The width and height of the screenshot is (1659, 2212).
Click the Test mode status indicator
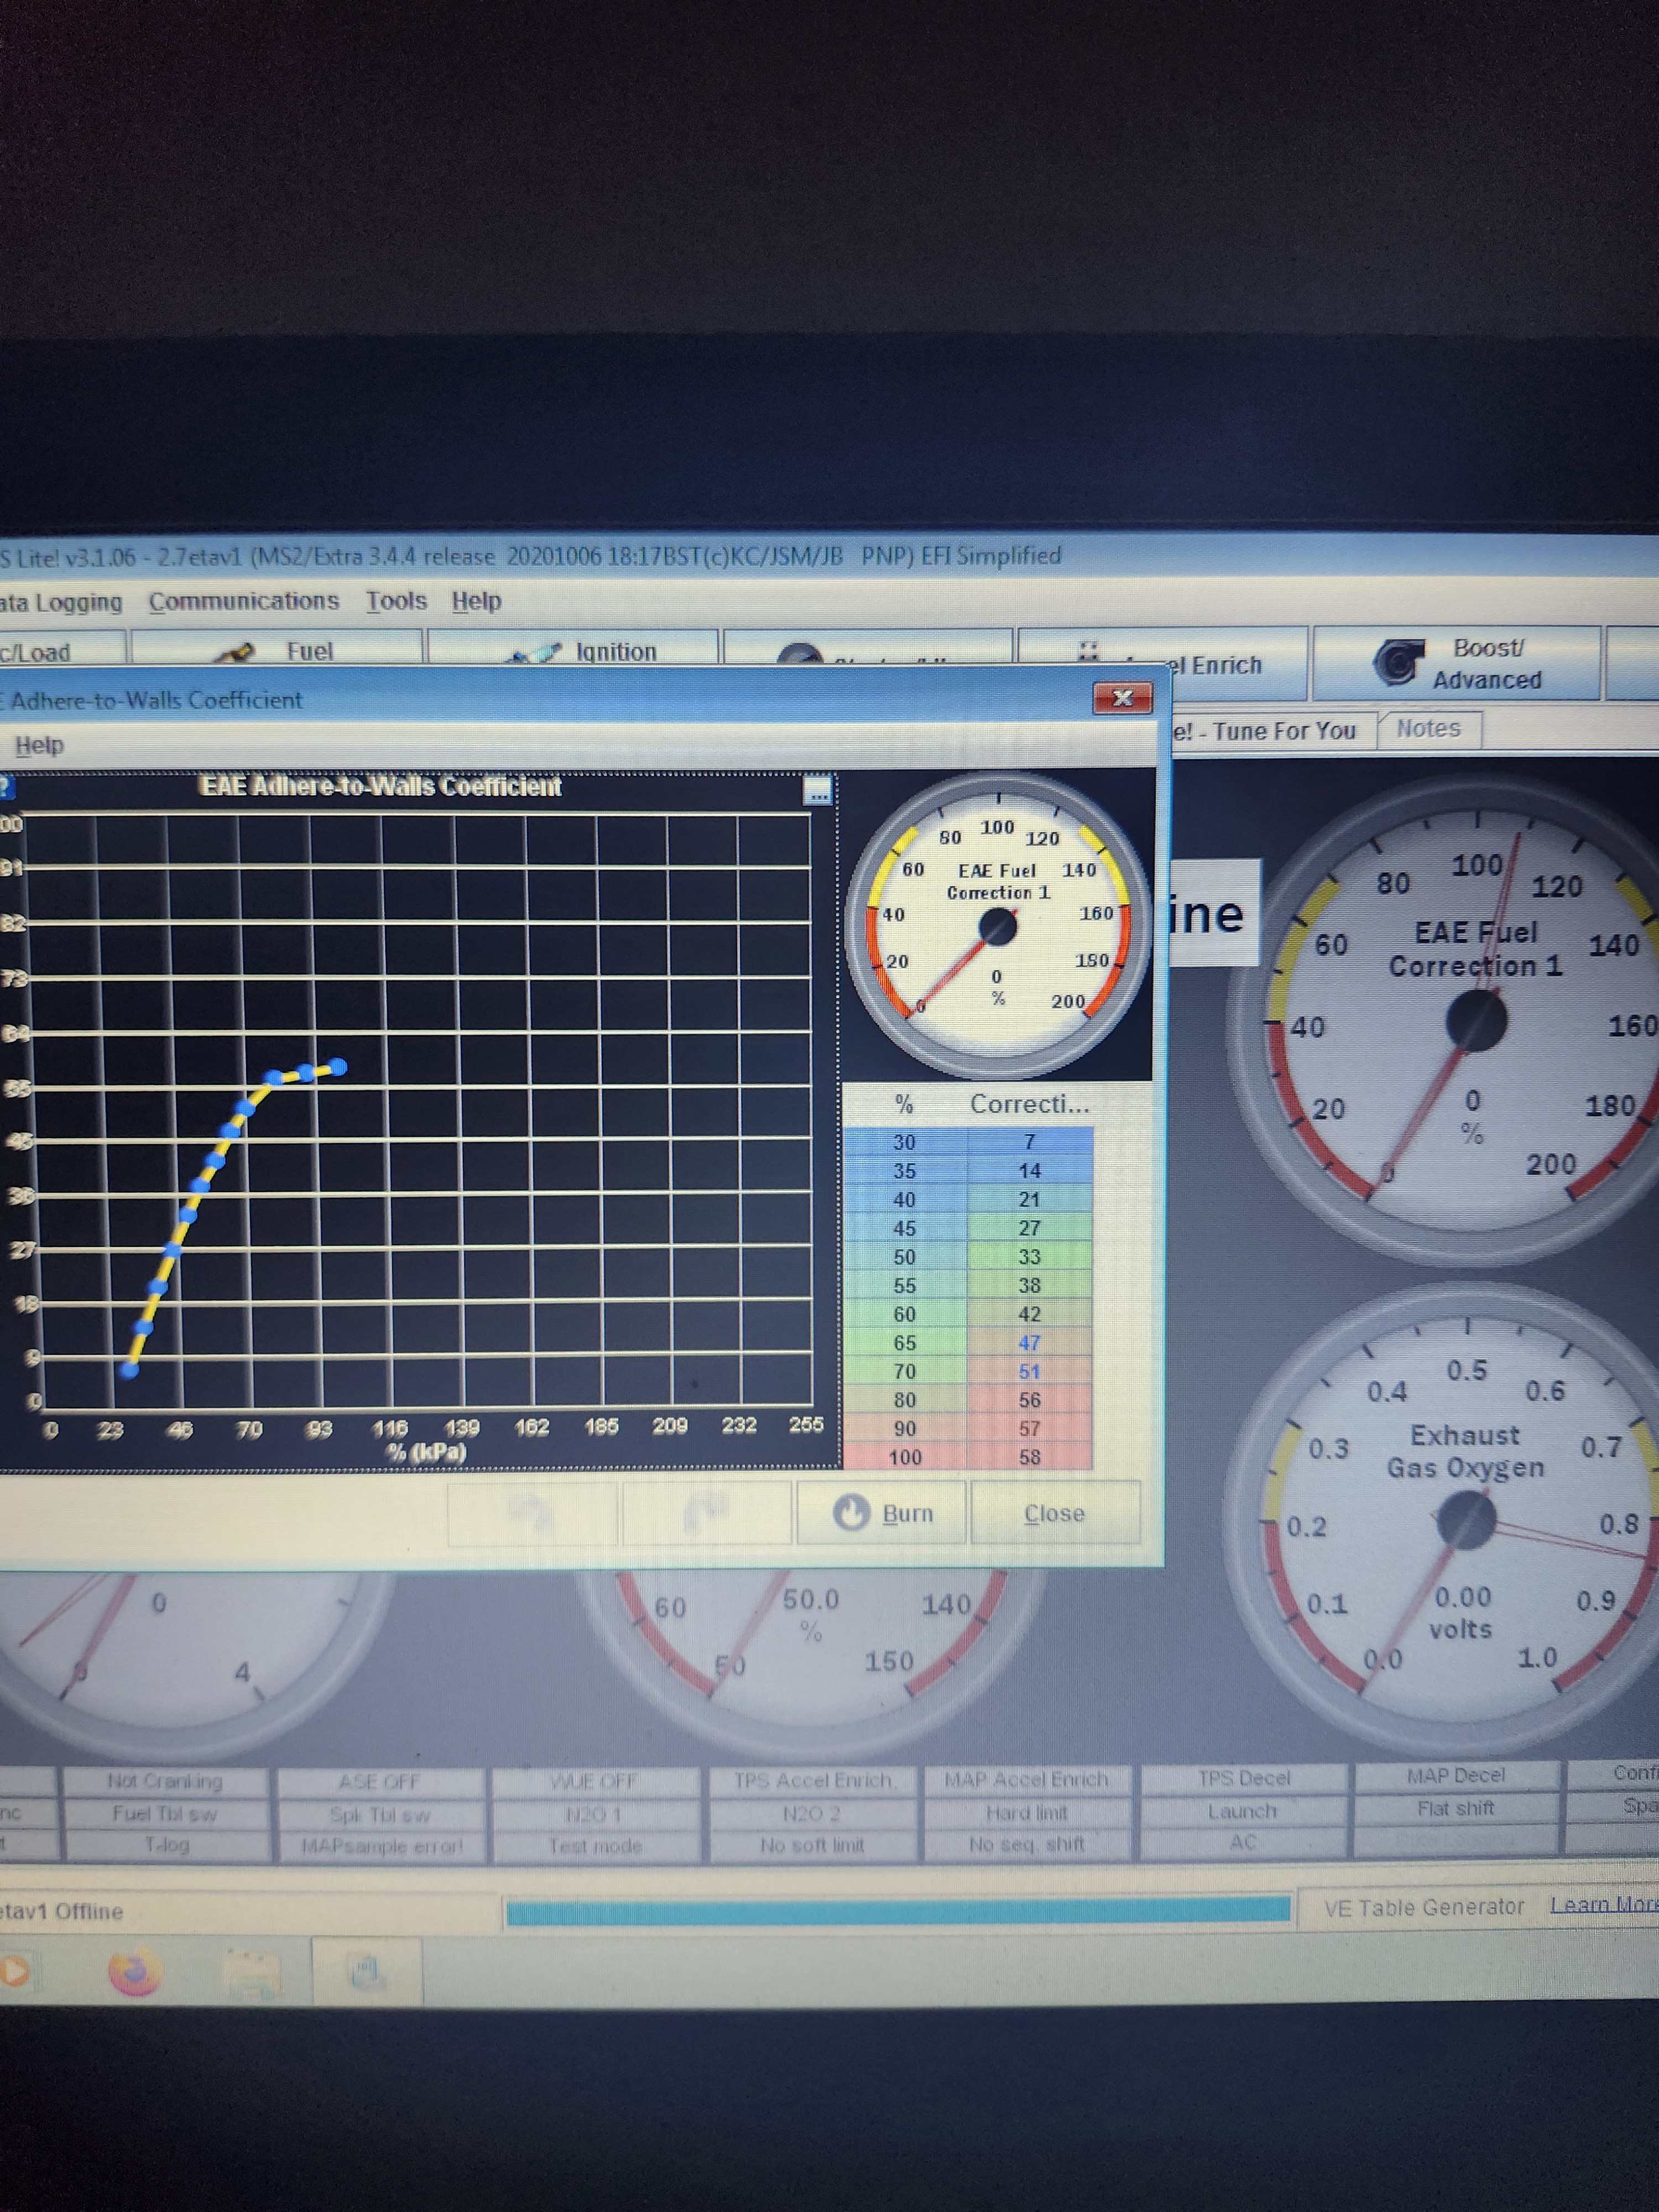point(595,1845)
